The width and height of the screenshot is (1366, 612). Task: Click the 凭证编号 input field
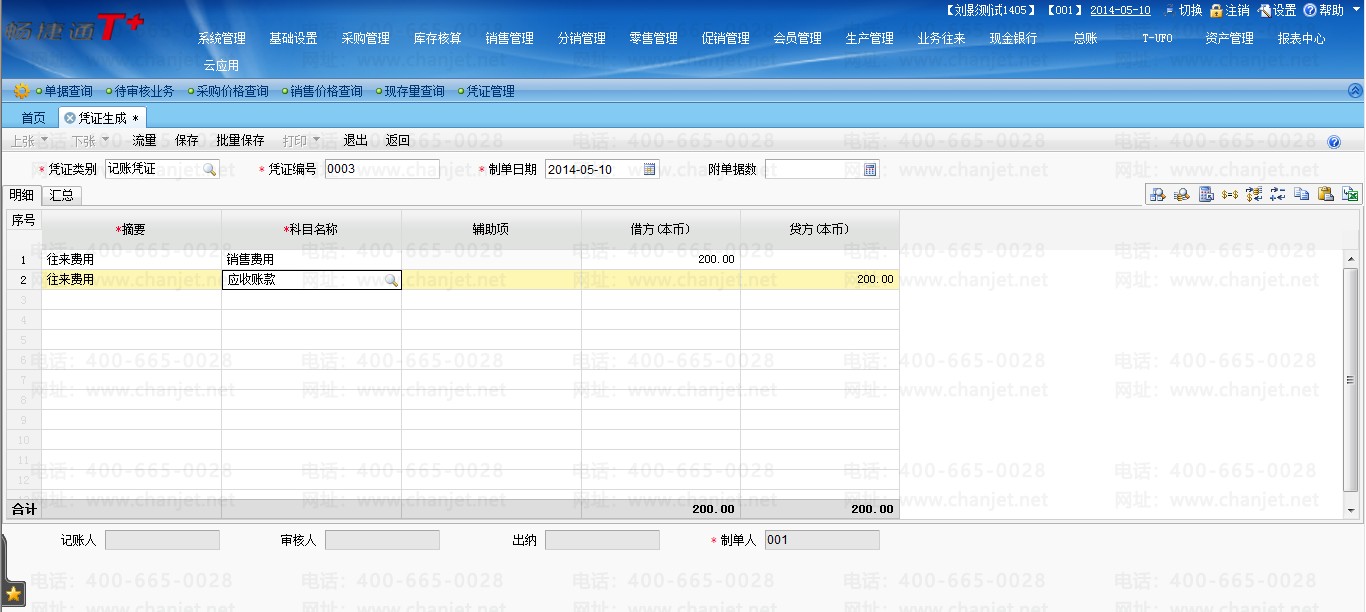click(x=382, y=169)
